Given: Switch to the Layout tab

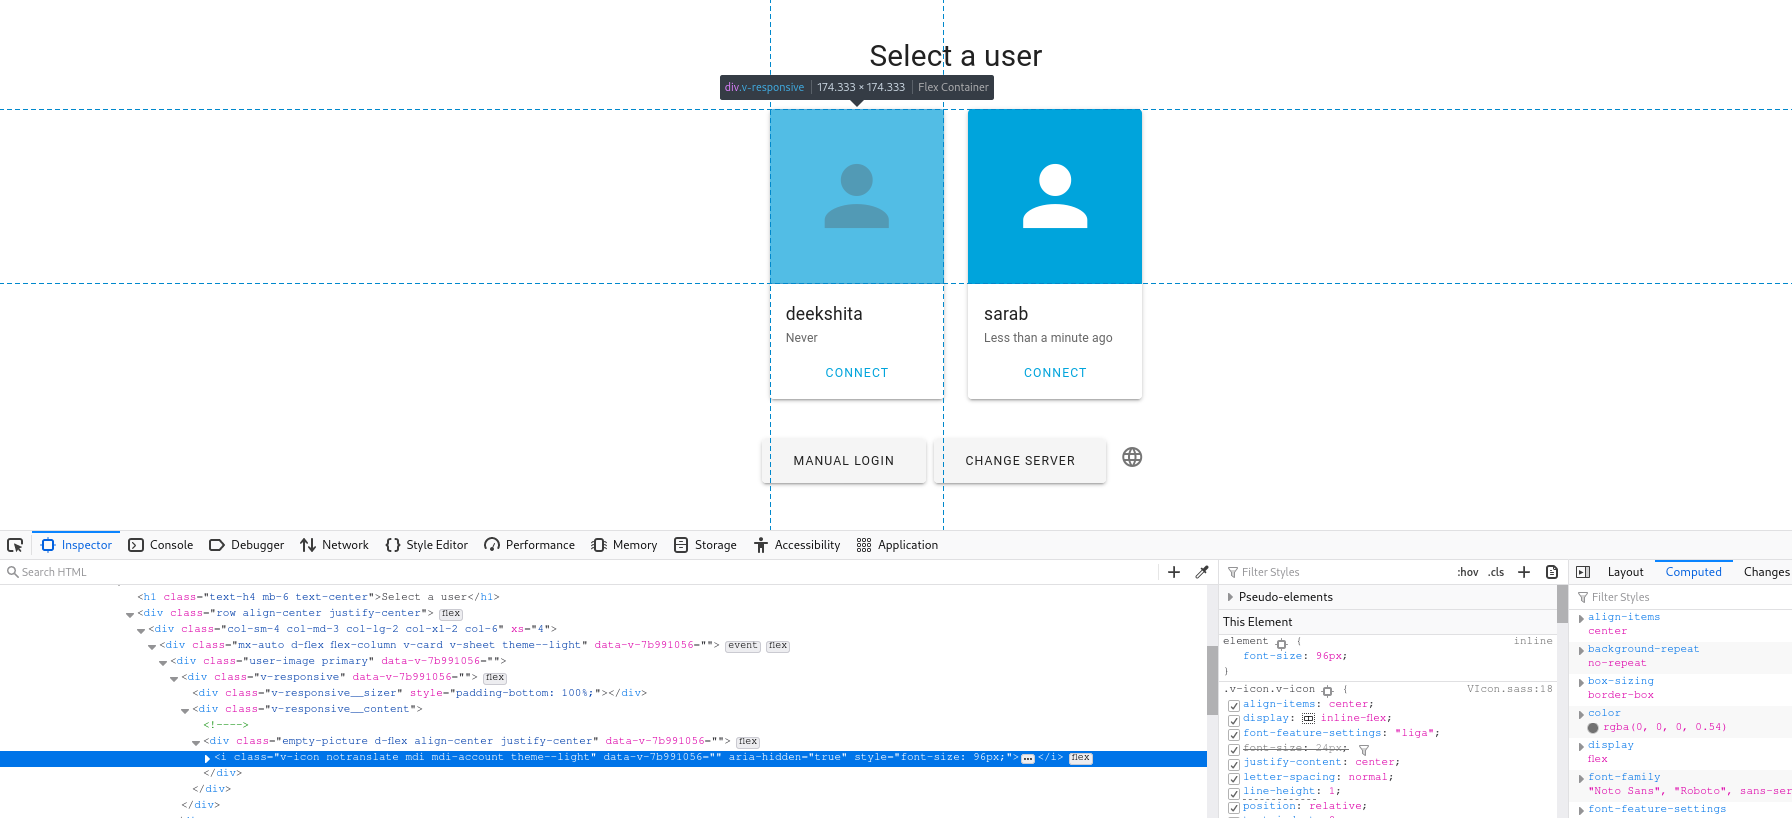Looking at the screenshot, I should [x=1625, y=572].
